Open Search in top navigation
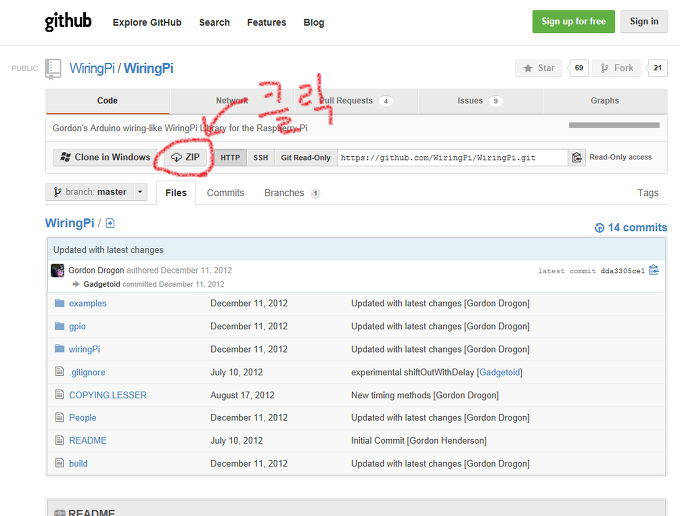Screen dimensions: 680x516 coord(214,23)
